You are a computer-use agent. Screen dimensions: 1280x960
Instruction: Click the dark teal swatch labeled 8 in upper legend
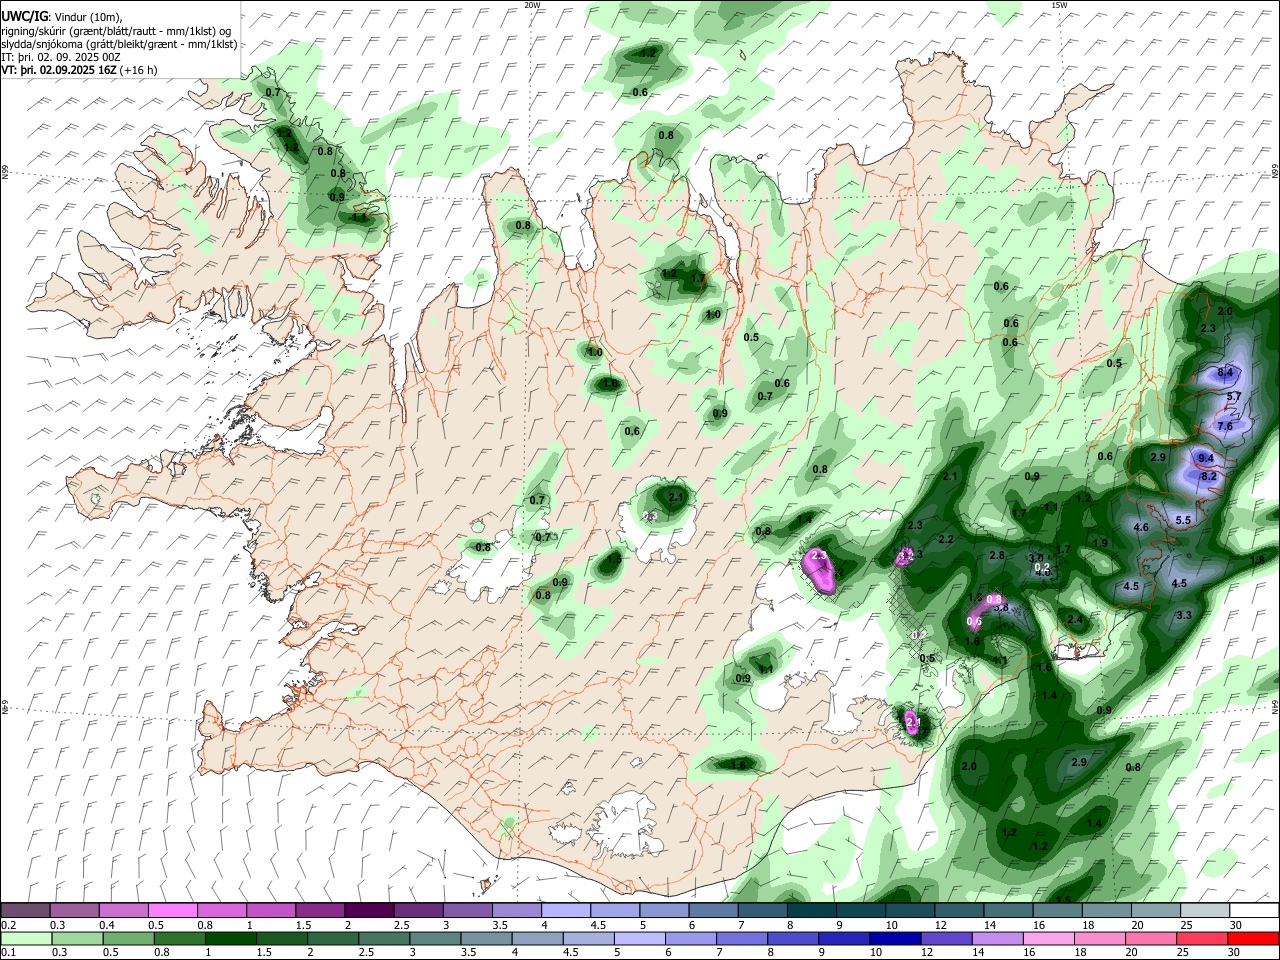pyautogui.click(x=812, y=910)
